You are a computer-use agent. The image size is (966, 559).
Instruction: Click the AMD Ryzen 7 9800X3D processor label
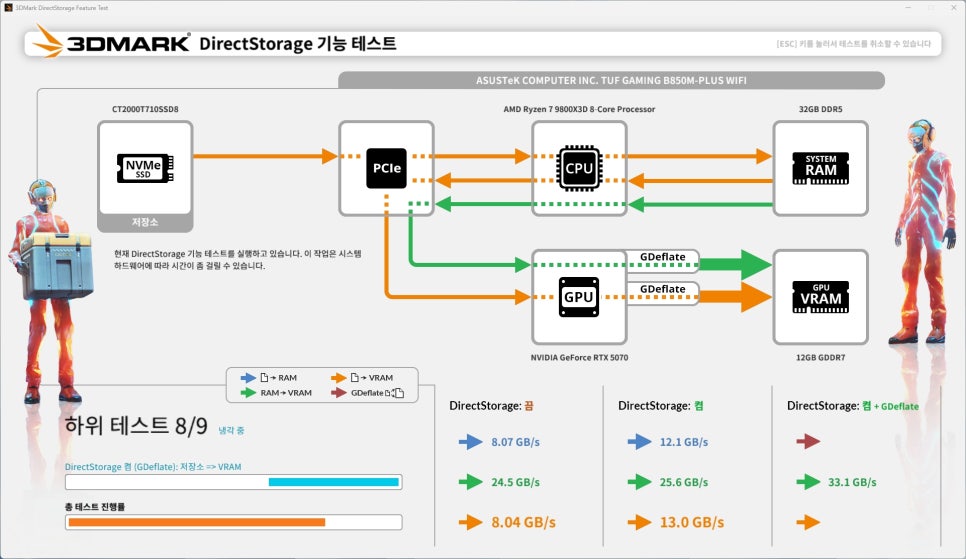[579, 109]
